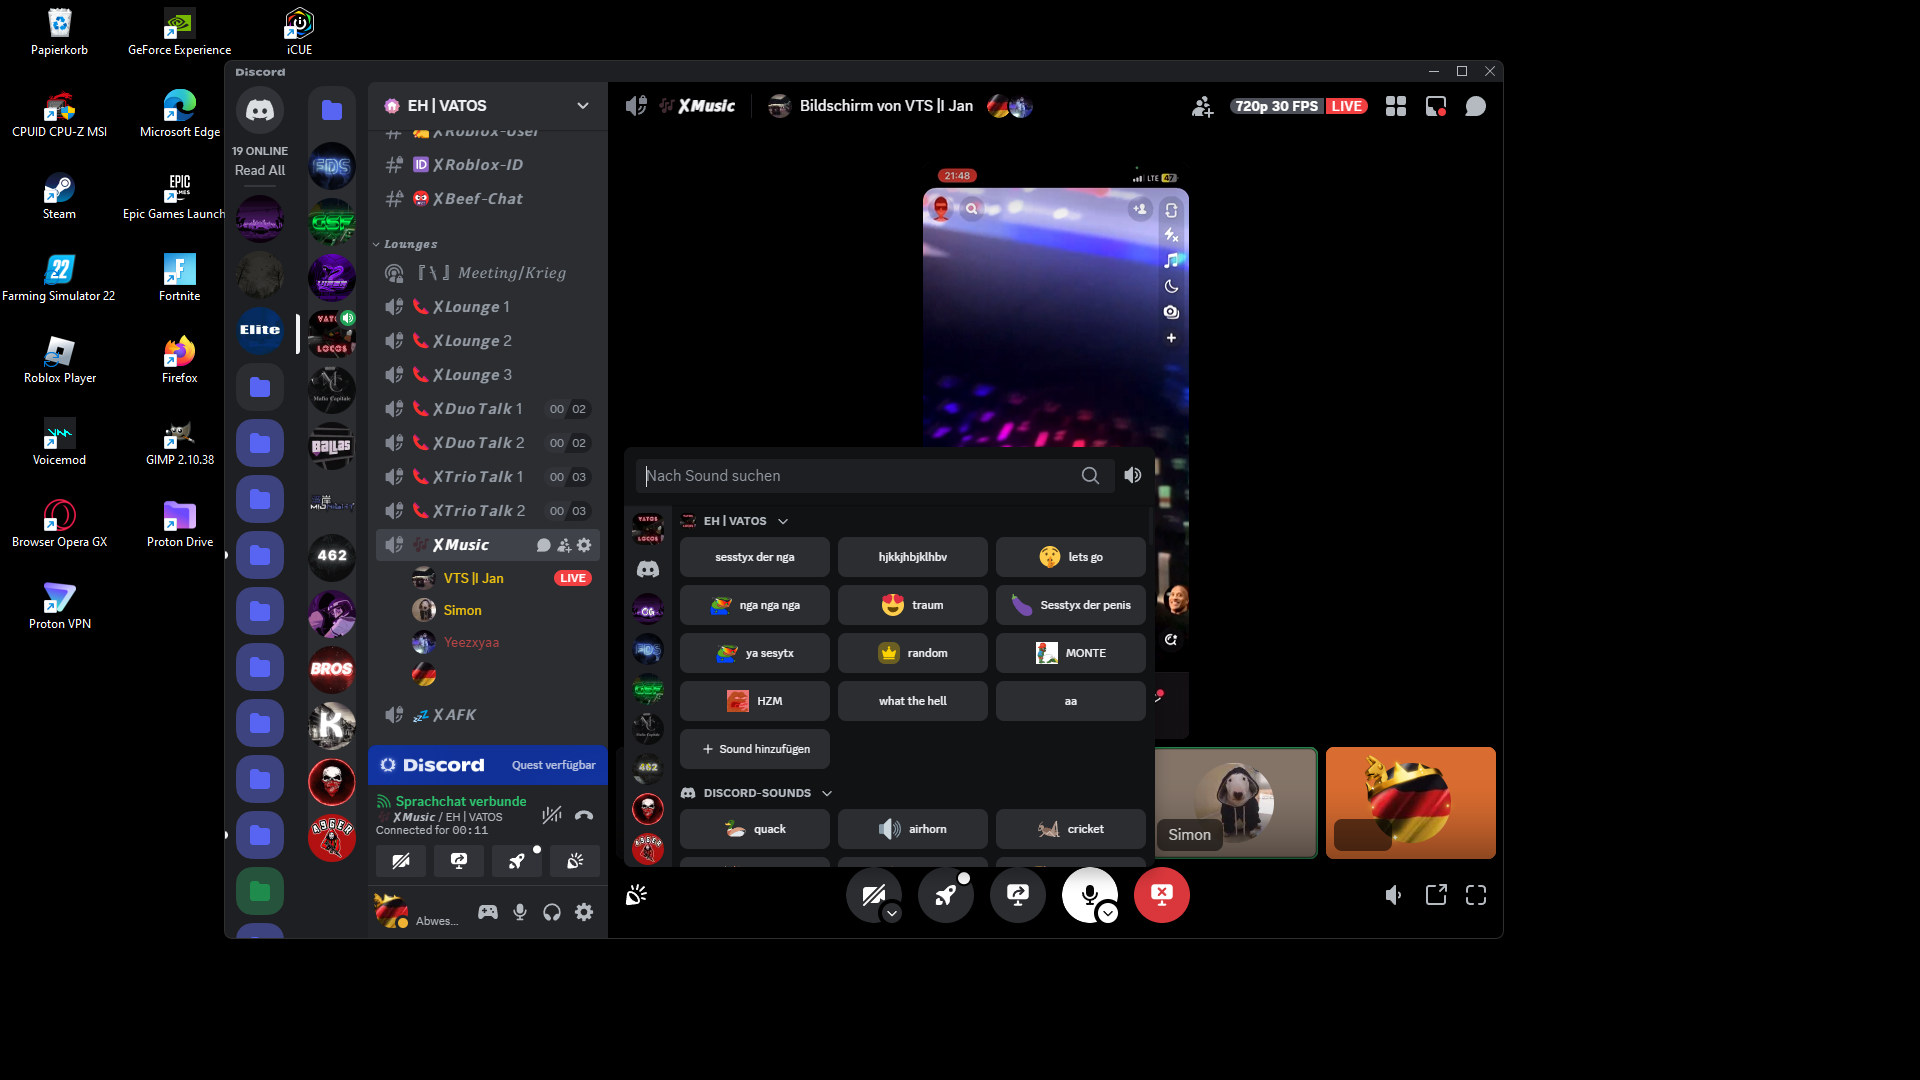
Task: Open the XBeef-Chat text channel
Action: point(477,199)
